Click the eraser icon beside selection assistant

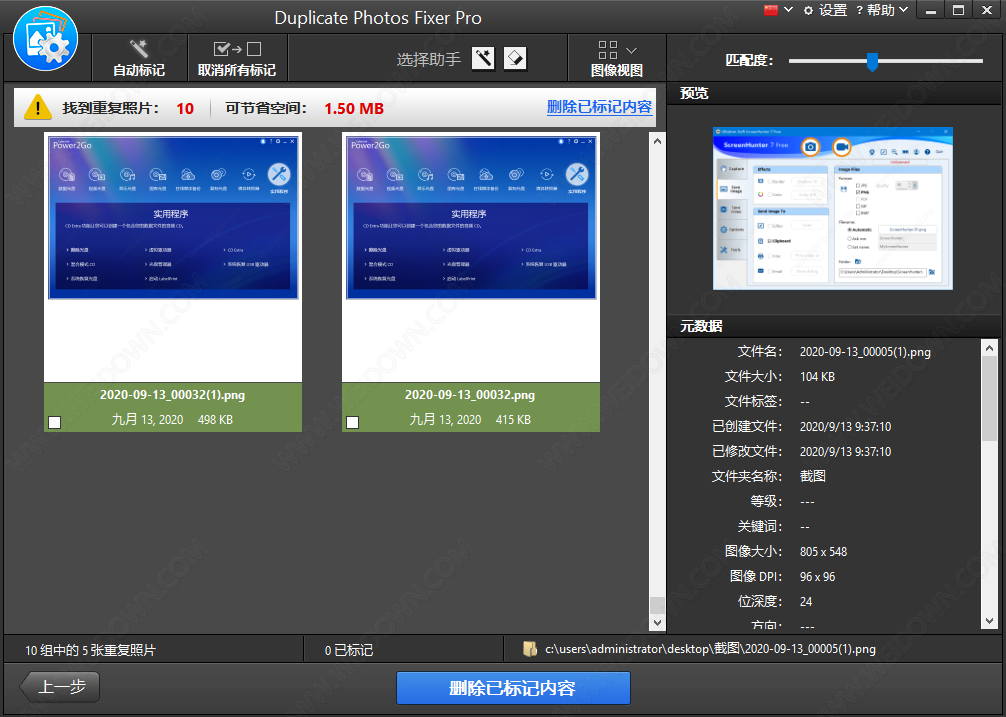[515, 58]
